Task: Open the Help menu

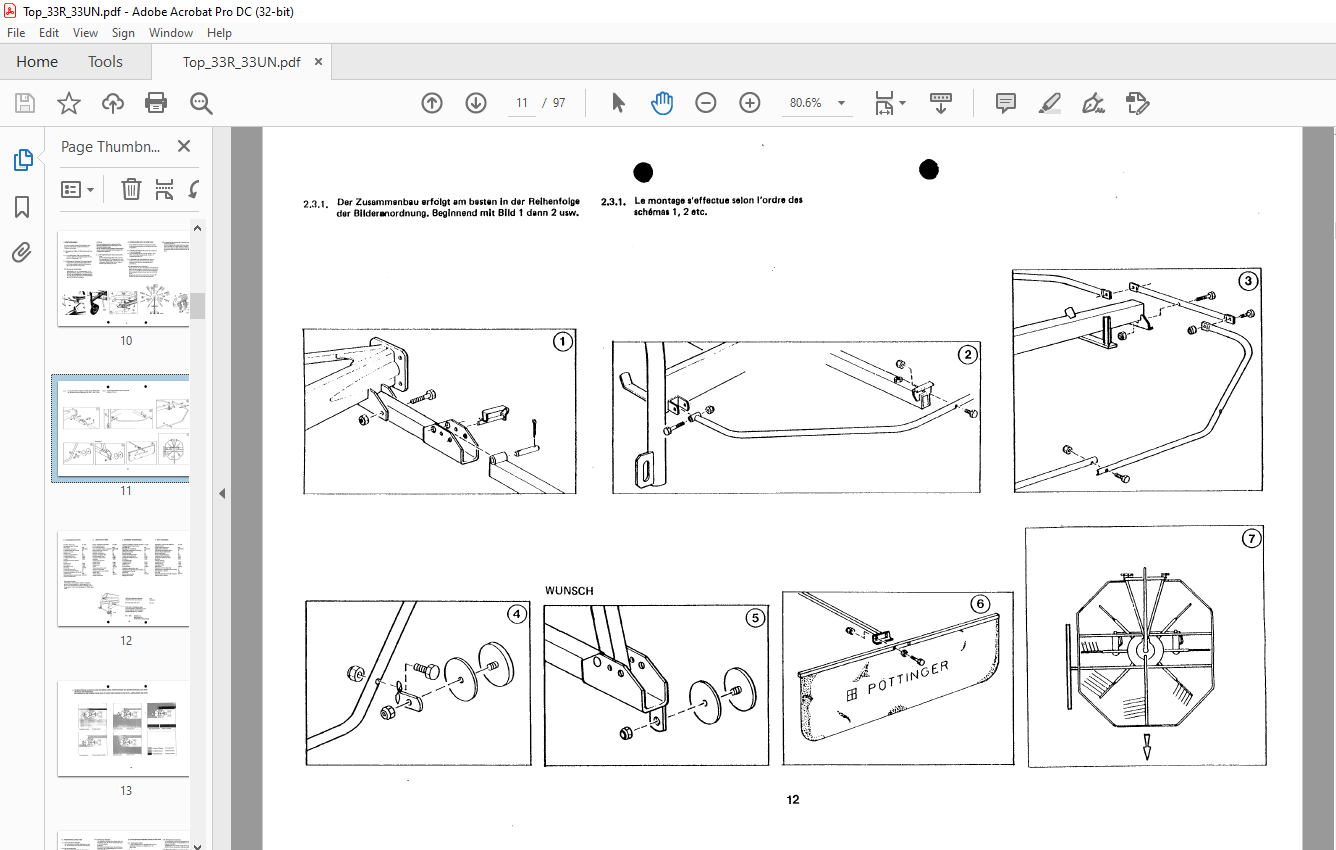Action: 220,33
